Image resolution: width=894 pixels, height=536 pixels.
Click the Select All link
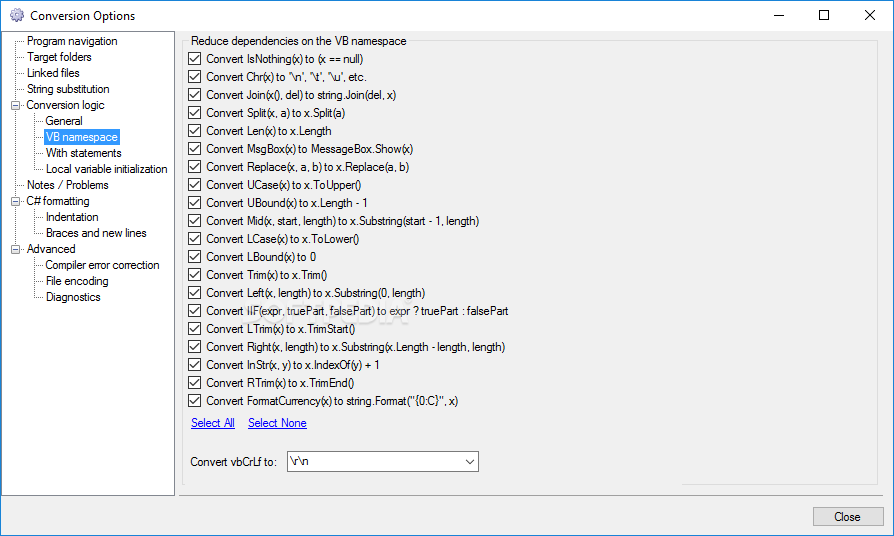[213, 423]
